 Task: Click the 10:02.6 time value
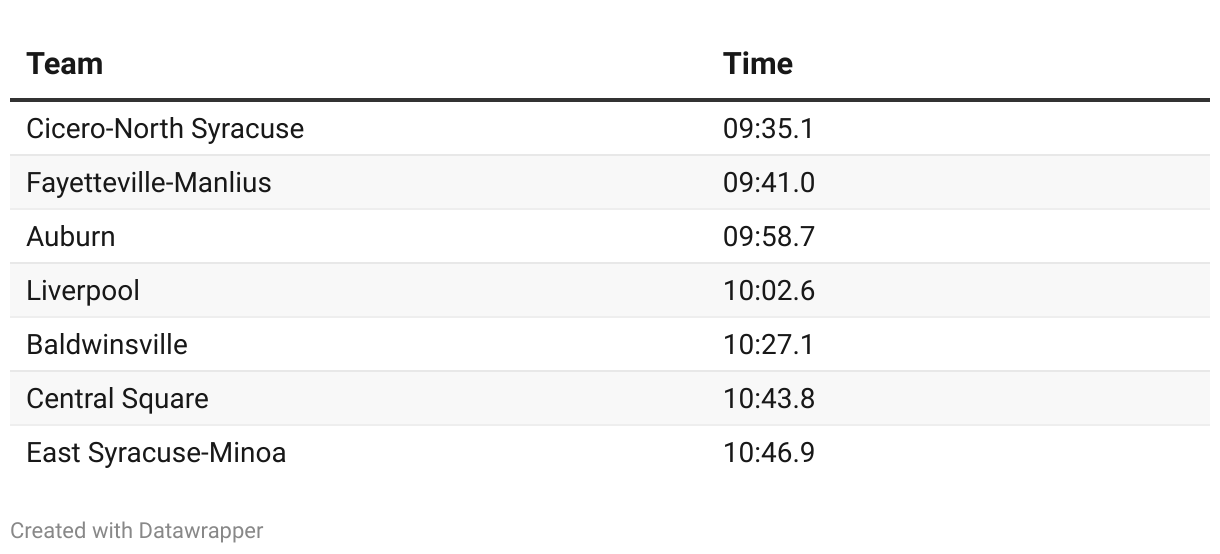[x=768, y=291]
